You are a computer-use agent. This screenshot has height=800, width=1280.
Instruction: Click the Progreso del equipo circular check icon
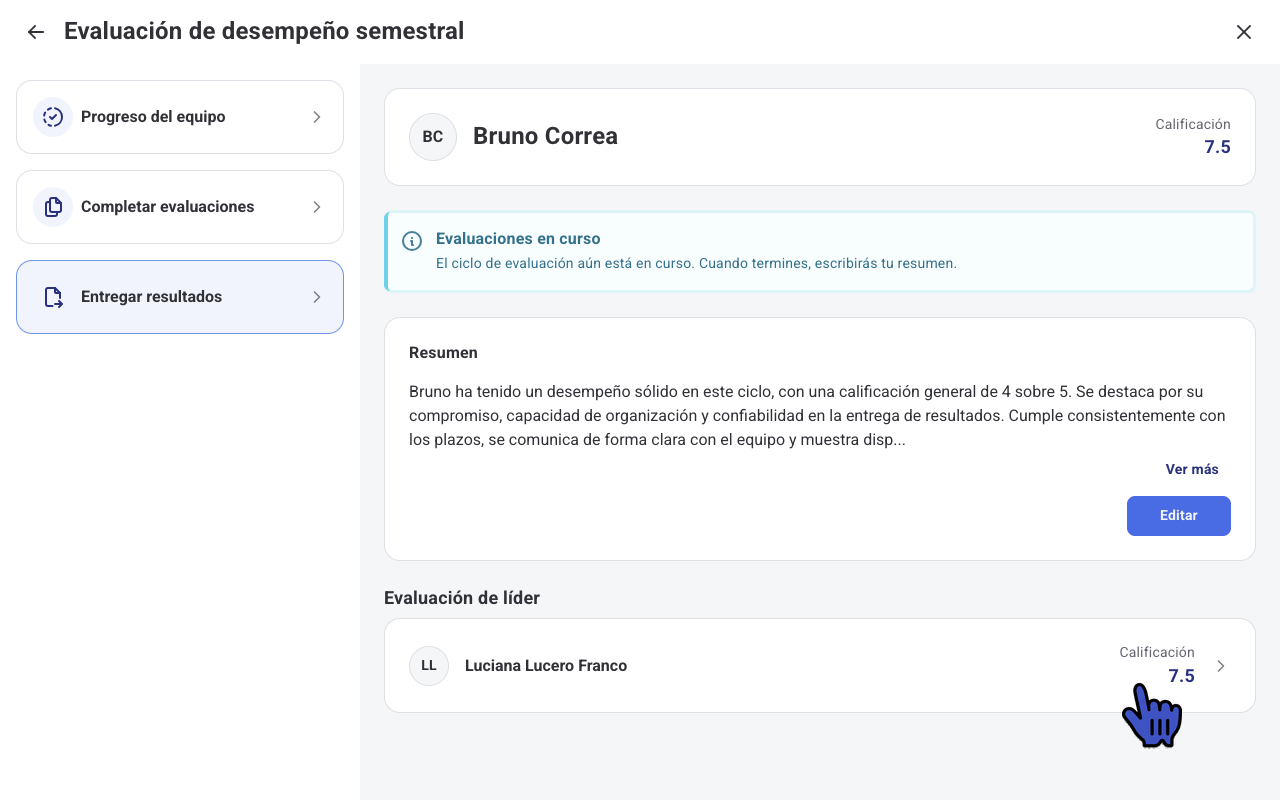(x=53, y=117)
